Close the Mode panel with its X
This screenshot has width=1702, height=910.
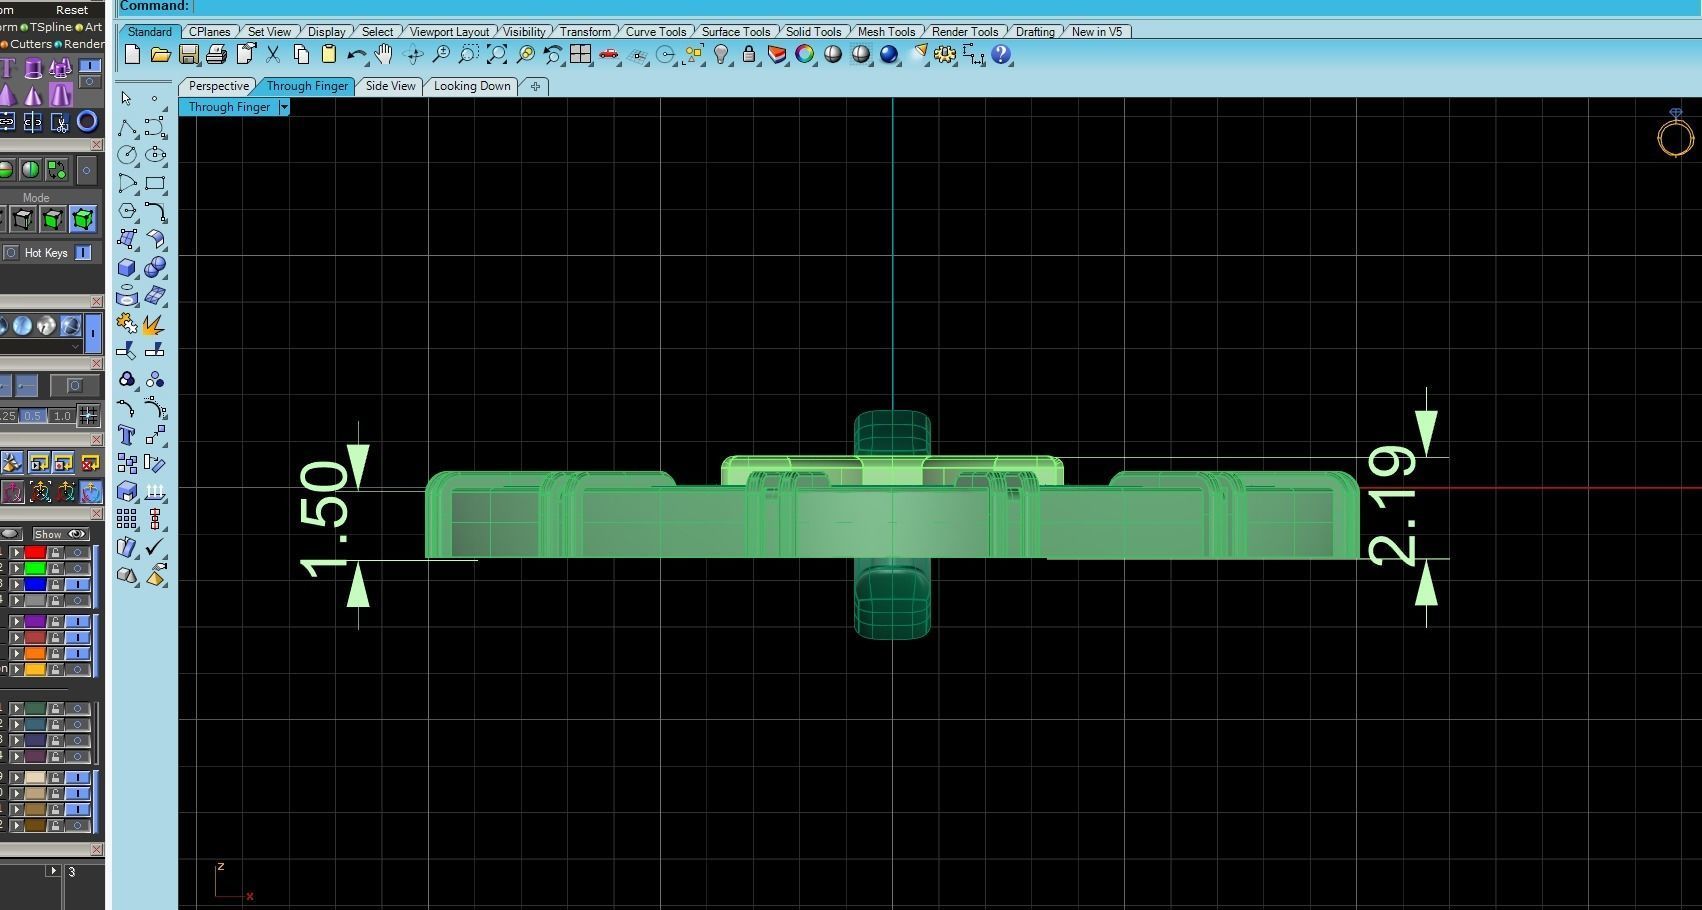[x=96, y=145]
